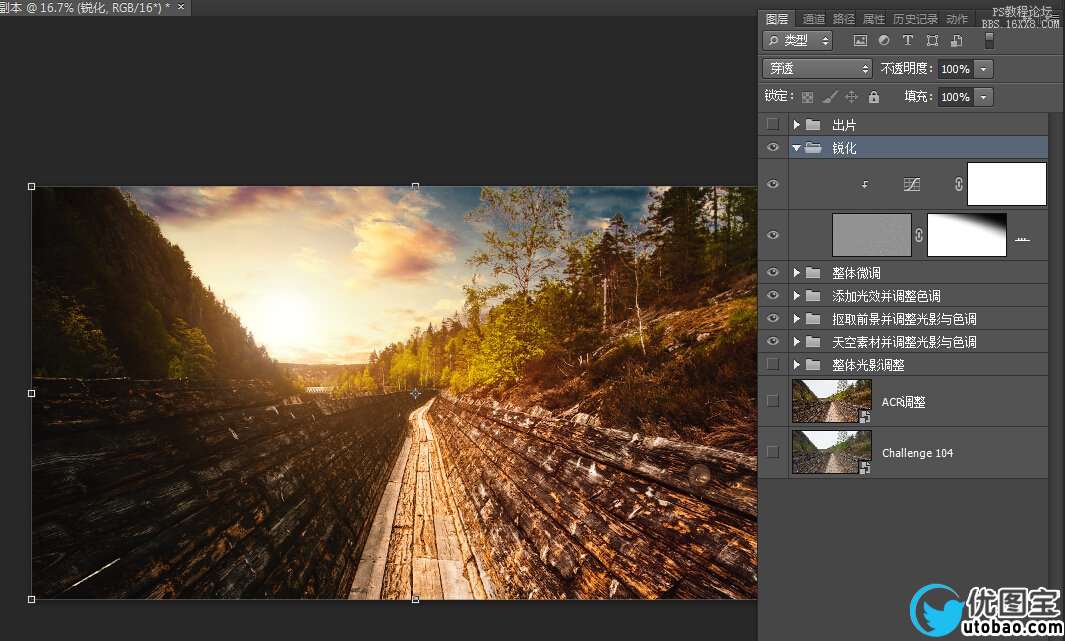Select the white mask of curves layer

[1007, 183]
